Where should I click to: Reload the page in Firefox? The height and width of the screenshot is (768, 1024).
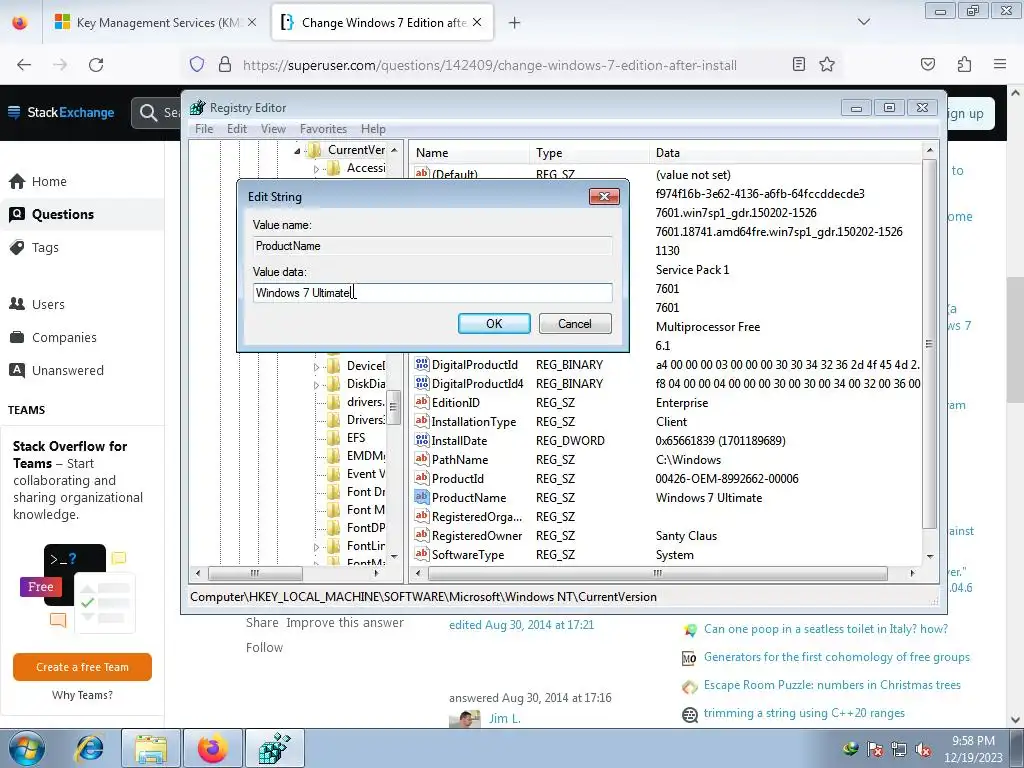tap(96, 65)
